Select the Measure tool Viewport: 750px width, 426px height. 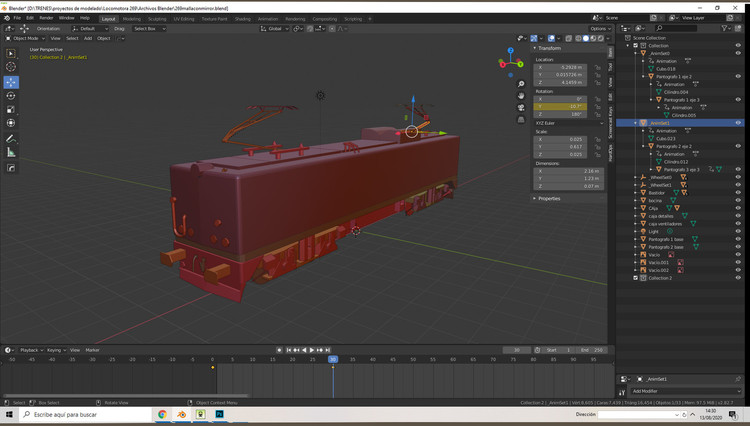(x=11, y=153)
